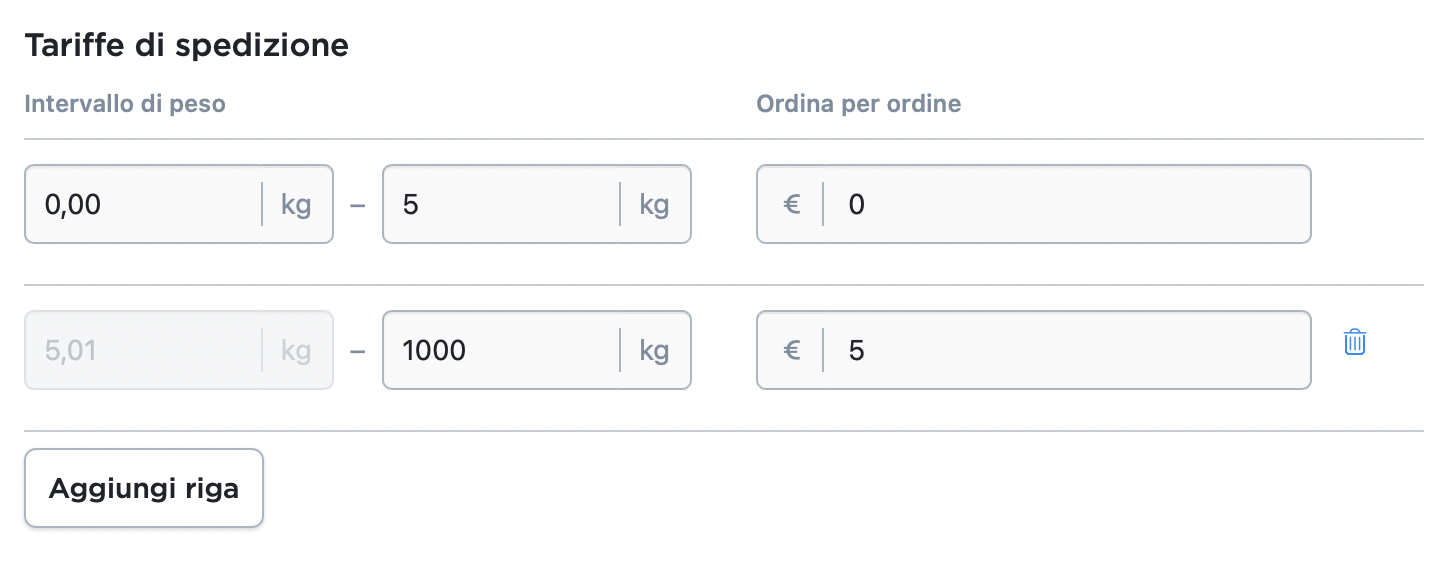
Task: Click the kg unit beside the 0,00 value
Action: point(296,205)
